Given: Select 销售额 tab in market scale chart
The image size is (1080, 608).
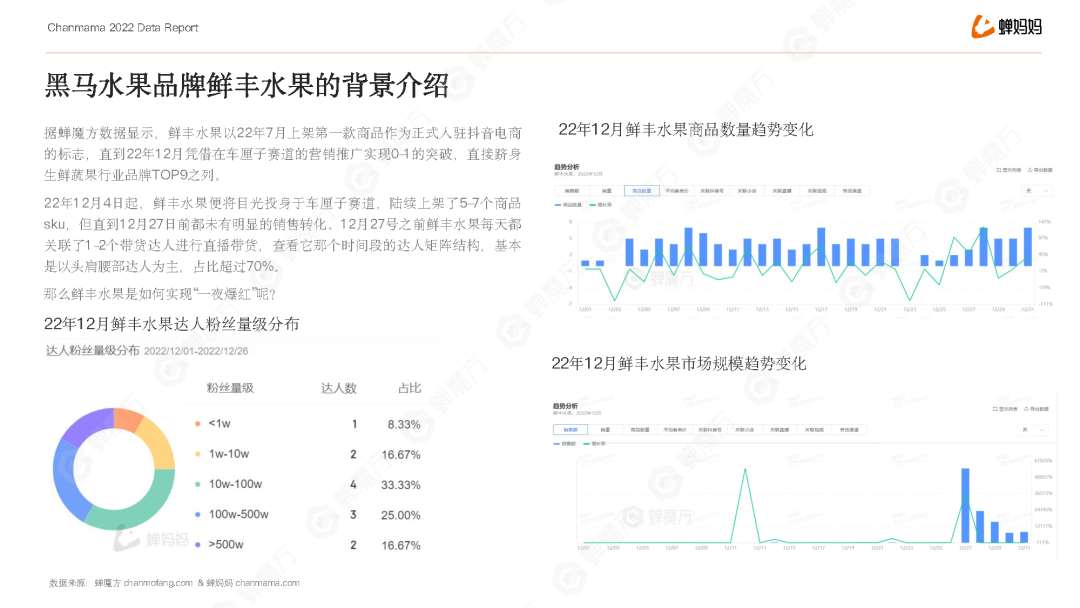Looking at the screenshot, I should click(570, 430).
